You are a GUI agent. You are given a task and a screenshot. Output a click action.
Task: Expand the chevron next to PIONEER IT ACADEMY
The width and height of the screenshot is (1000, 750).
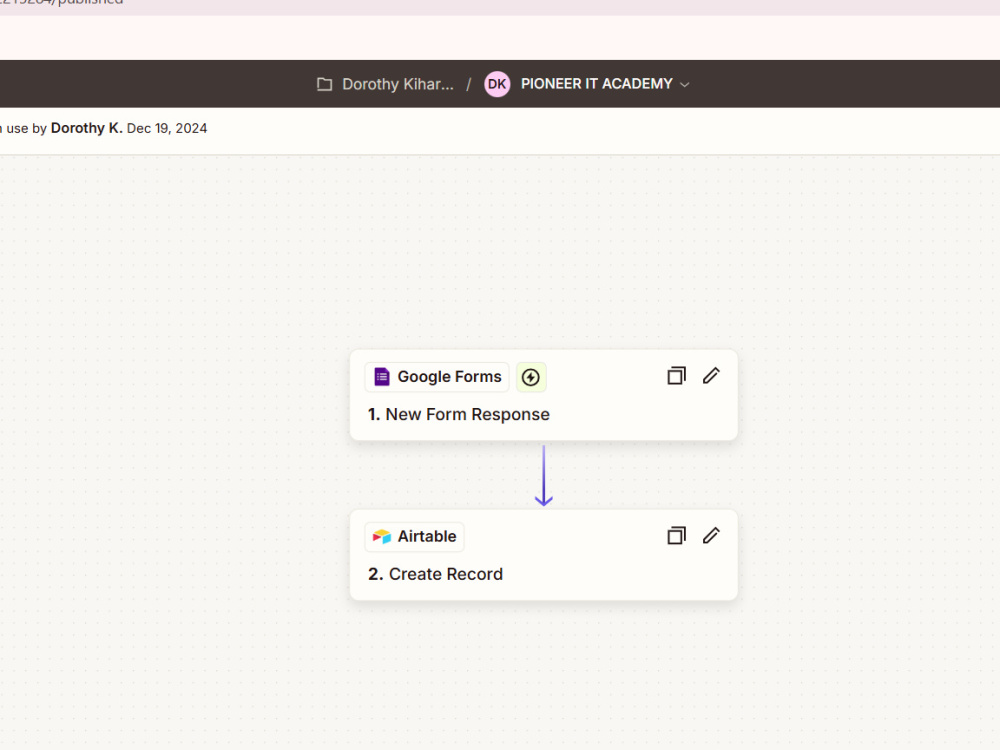pyautogui.click(x=685, y=85)
